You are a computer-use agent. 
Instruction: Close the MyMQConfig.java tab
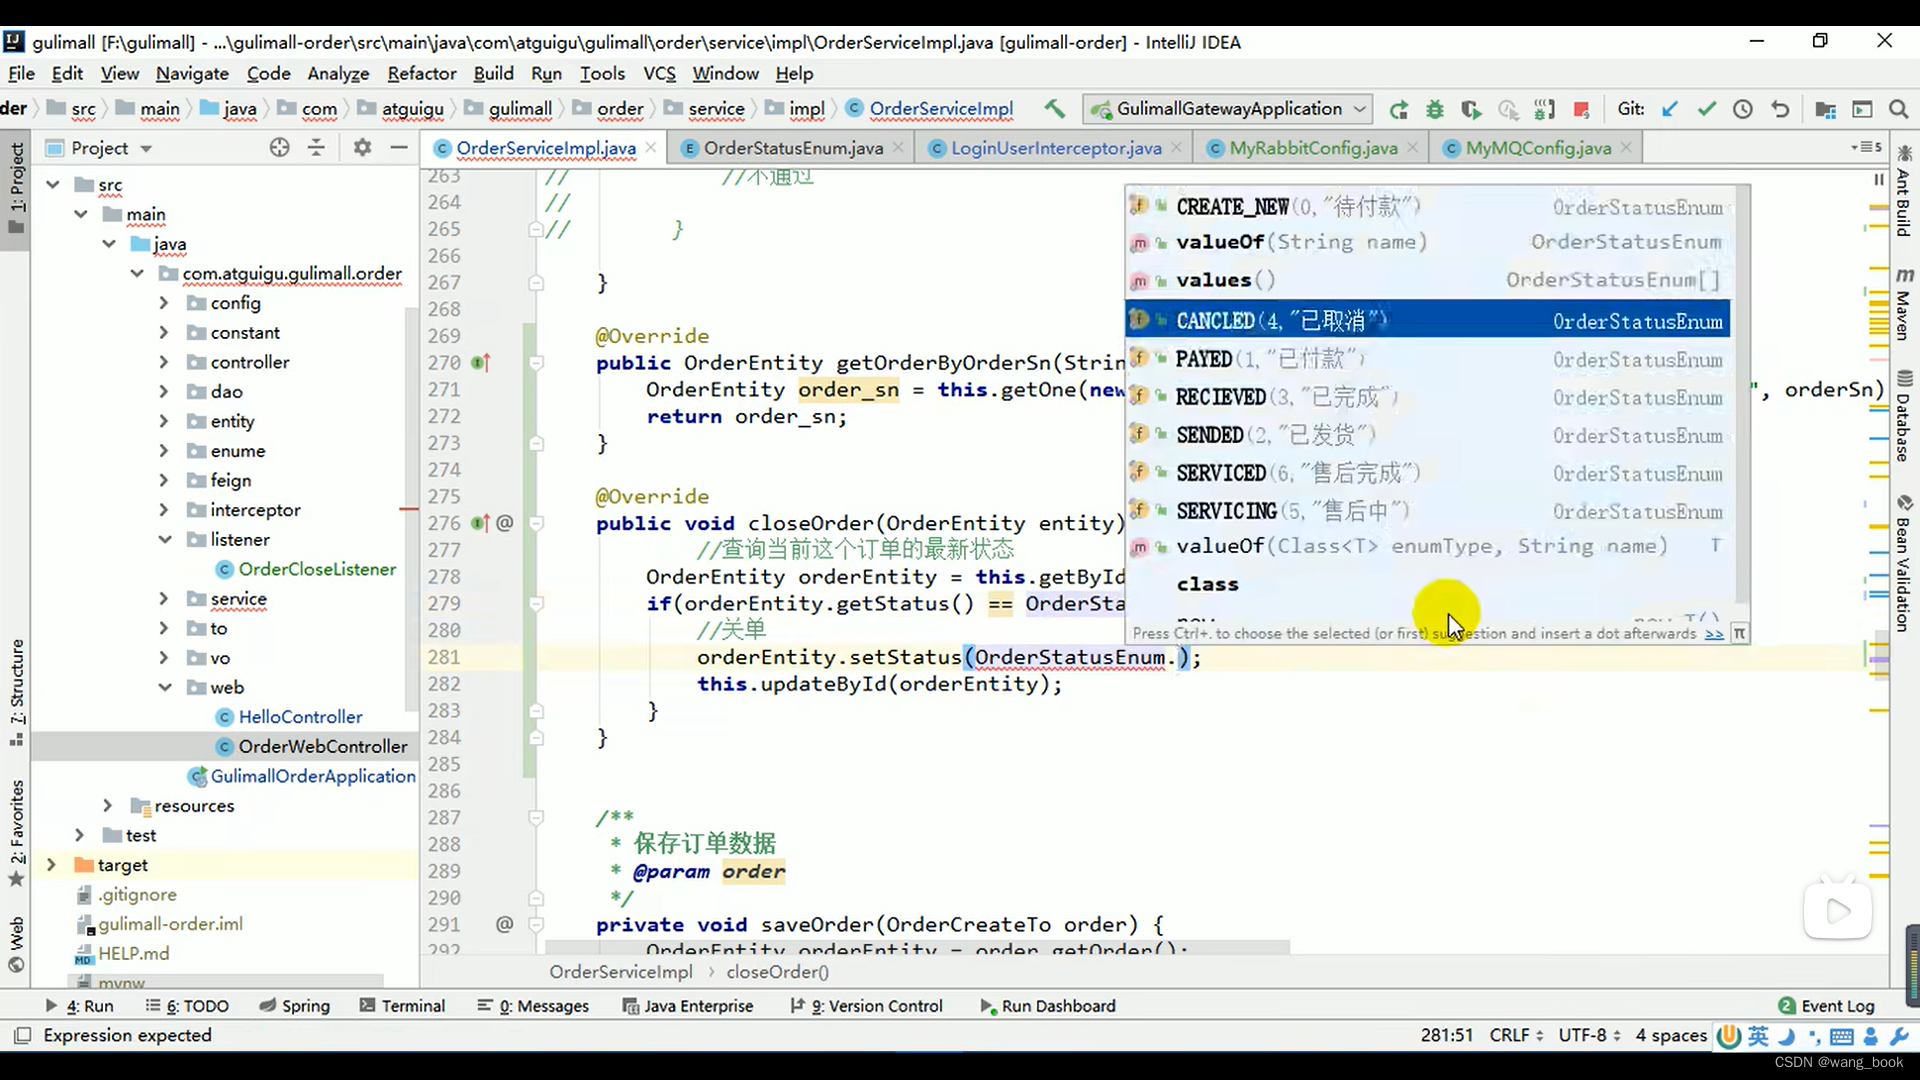[1626, 148]
